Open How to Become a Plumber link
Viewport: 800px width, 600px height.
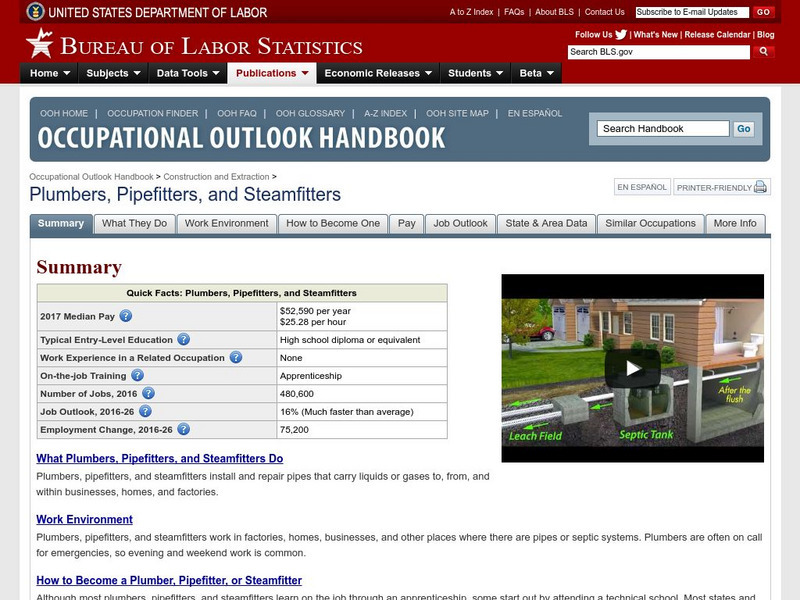pos(169,580)
